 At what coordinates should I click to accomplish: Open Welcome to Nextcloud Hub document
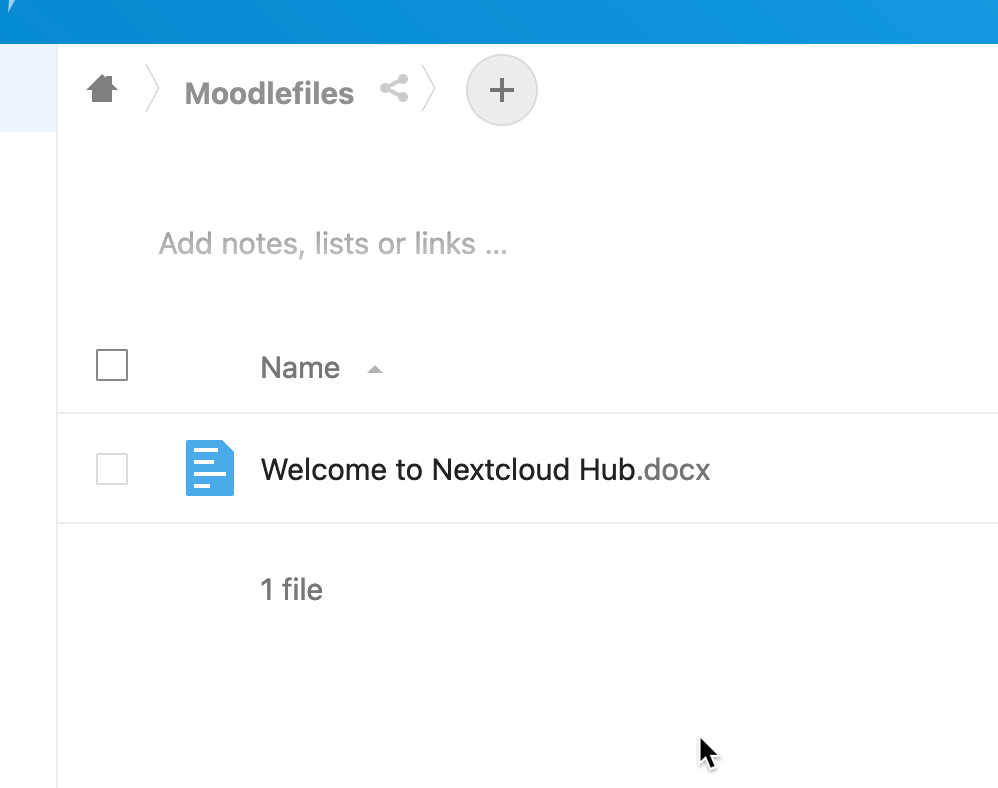click(x=448, y=470)
